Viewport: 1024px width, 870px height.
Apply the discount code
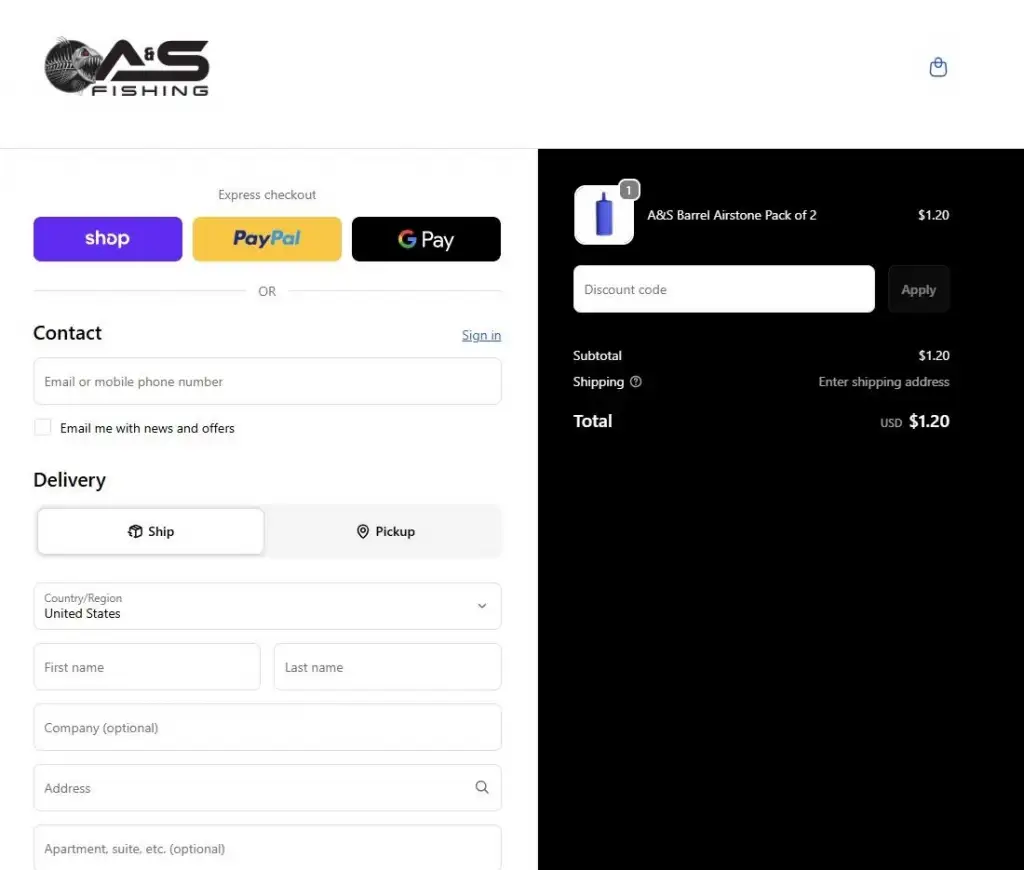(919, 289)
